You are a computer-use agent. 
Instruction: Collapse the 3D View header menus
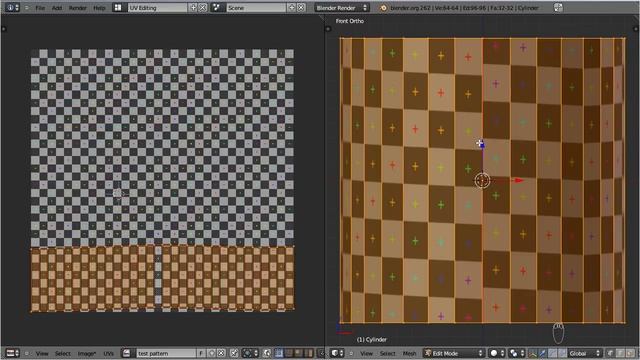tap(351, 353)
